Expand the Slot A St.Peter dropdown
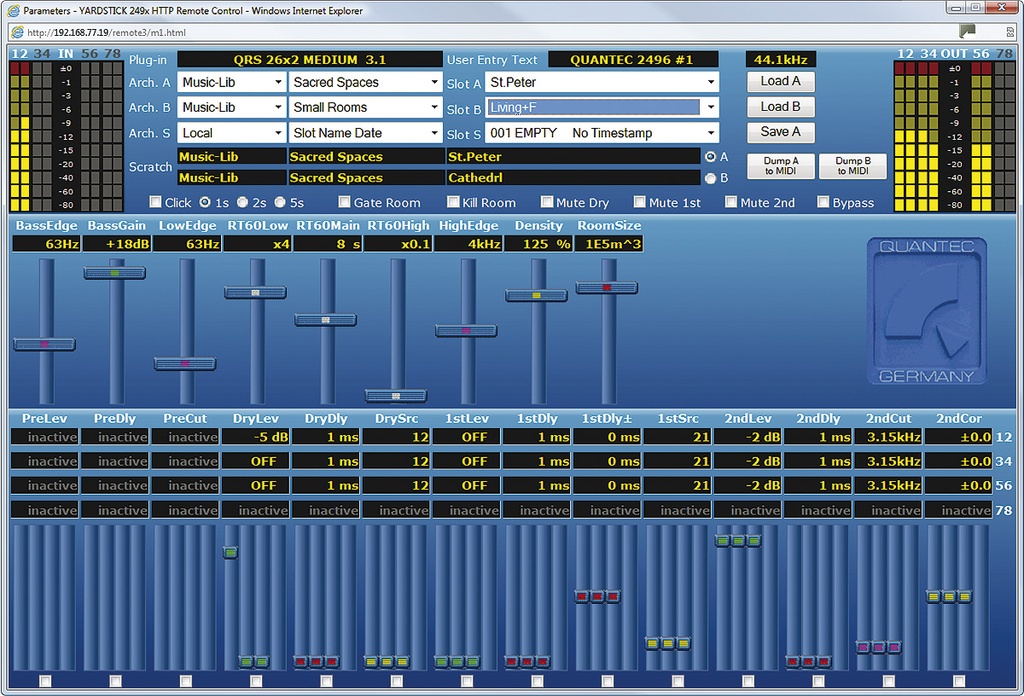 [602, 82]
